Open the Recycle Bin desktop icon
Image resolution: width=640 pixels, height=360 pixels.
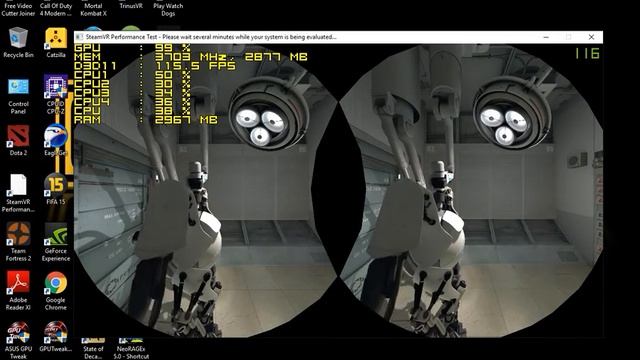tap(18, 42)
